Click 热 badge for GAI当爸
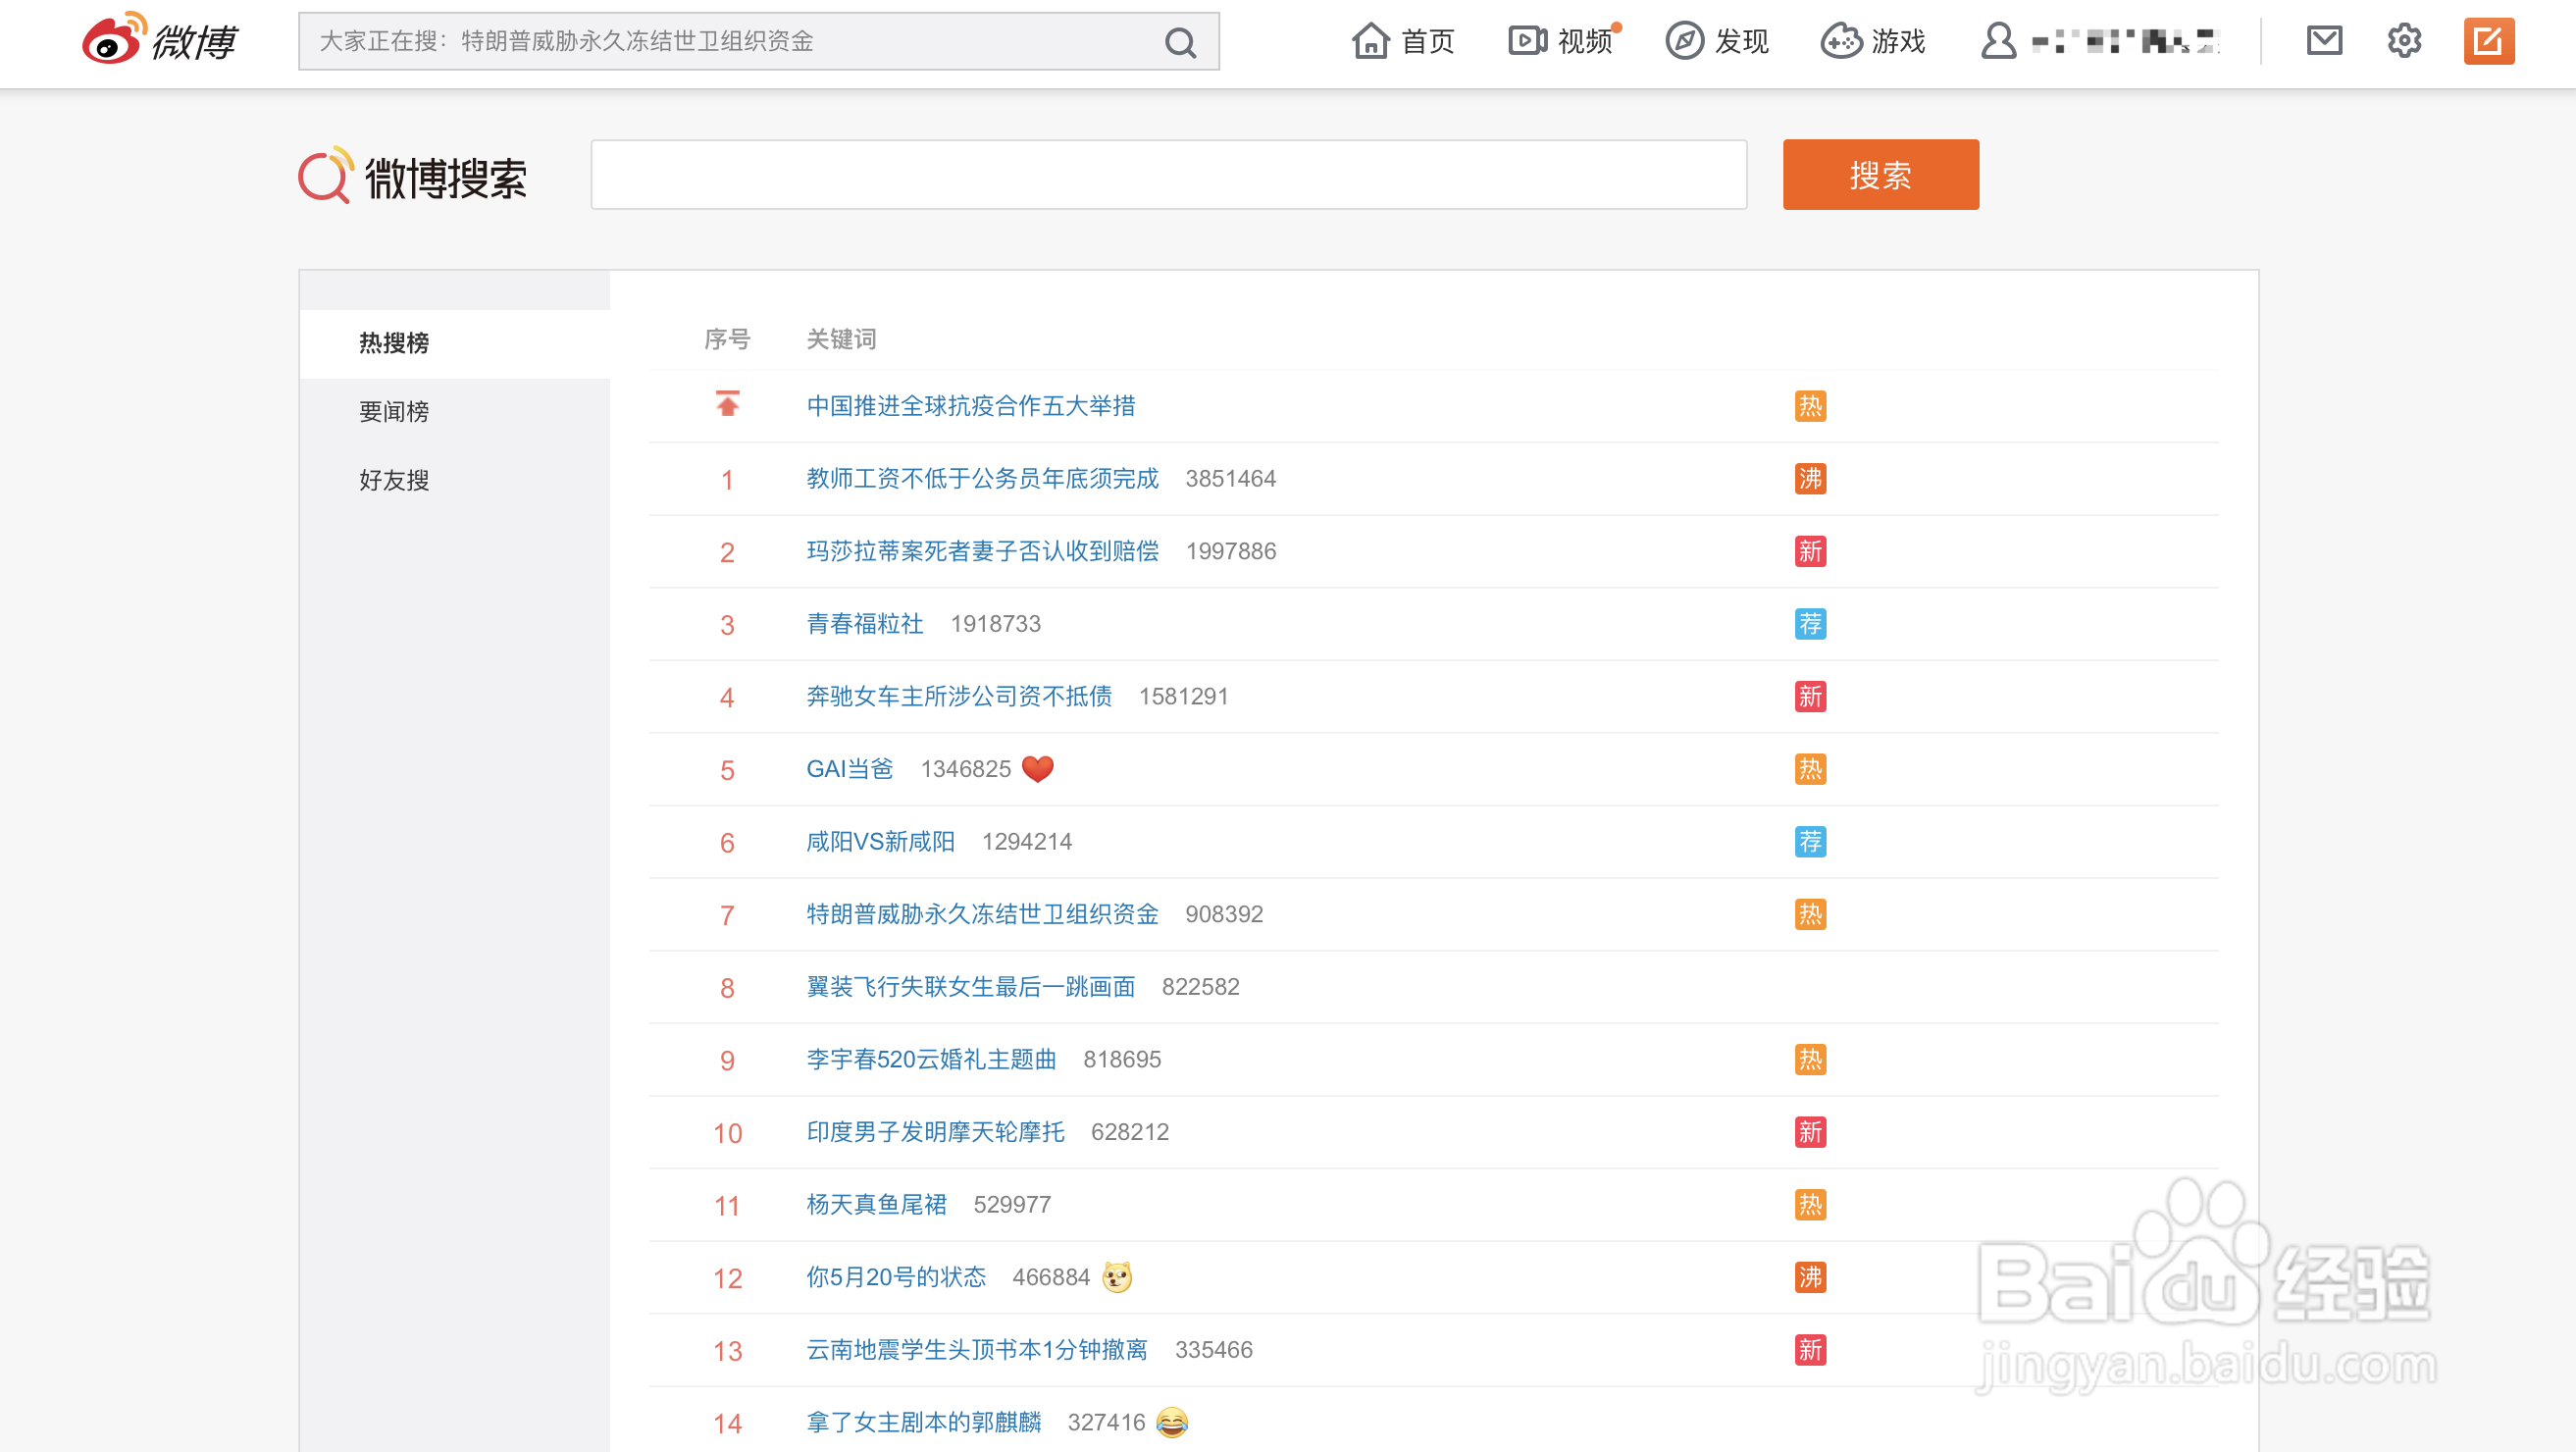2576x1452 pixels. coord(1810,769)
